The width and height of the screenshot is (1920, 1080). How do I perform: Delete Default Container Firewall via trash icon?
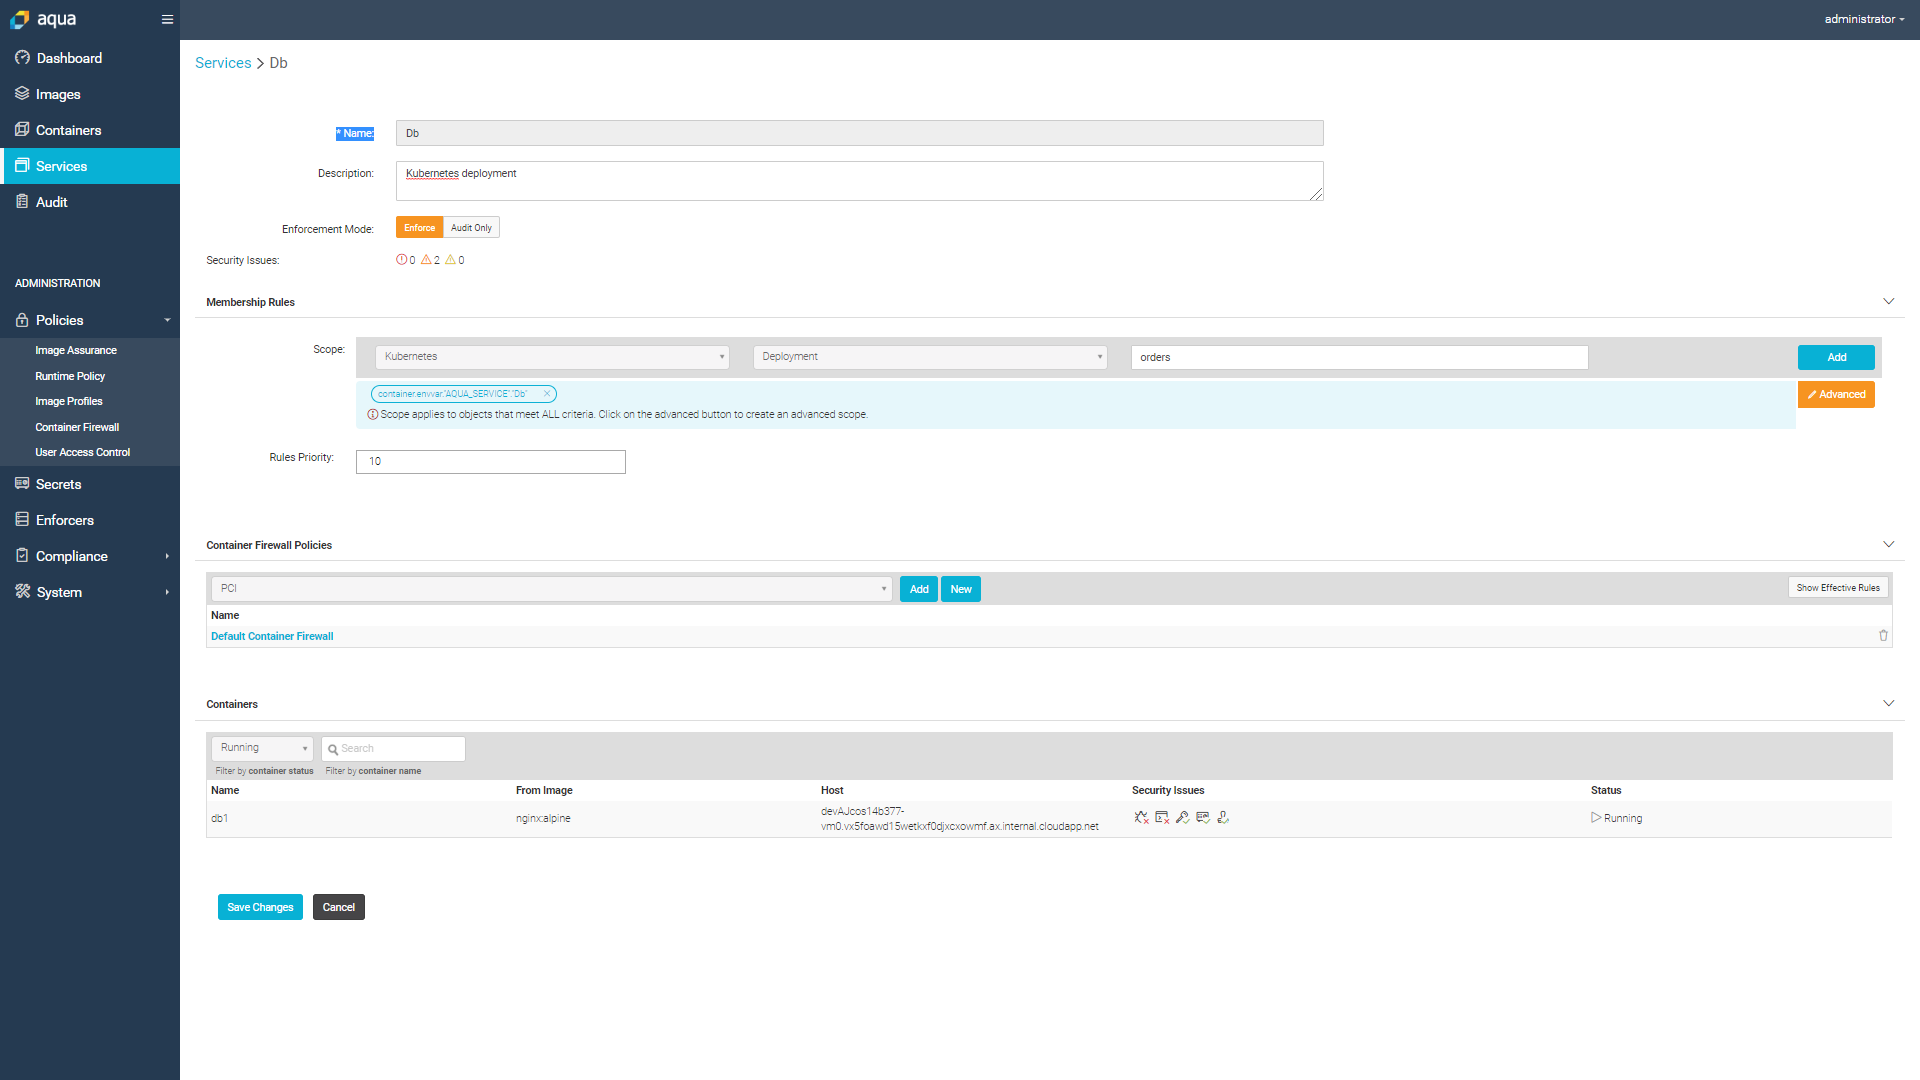pos(1883,636)
